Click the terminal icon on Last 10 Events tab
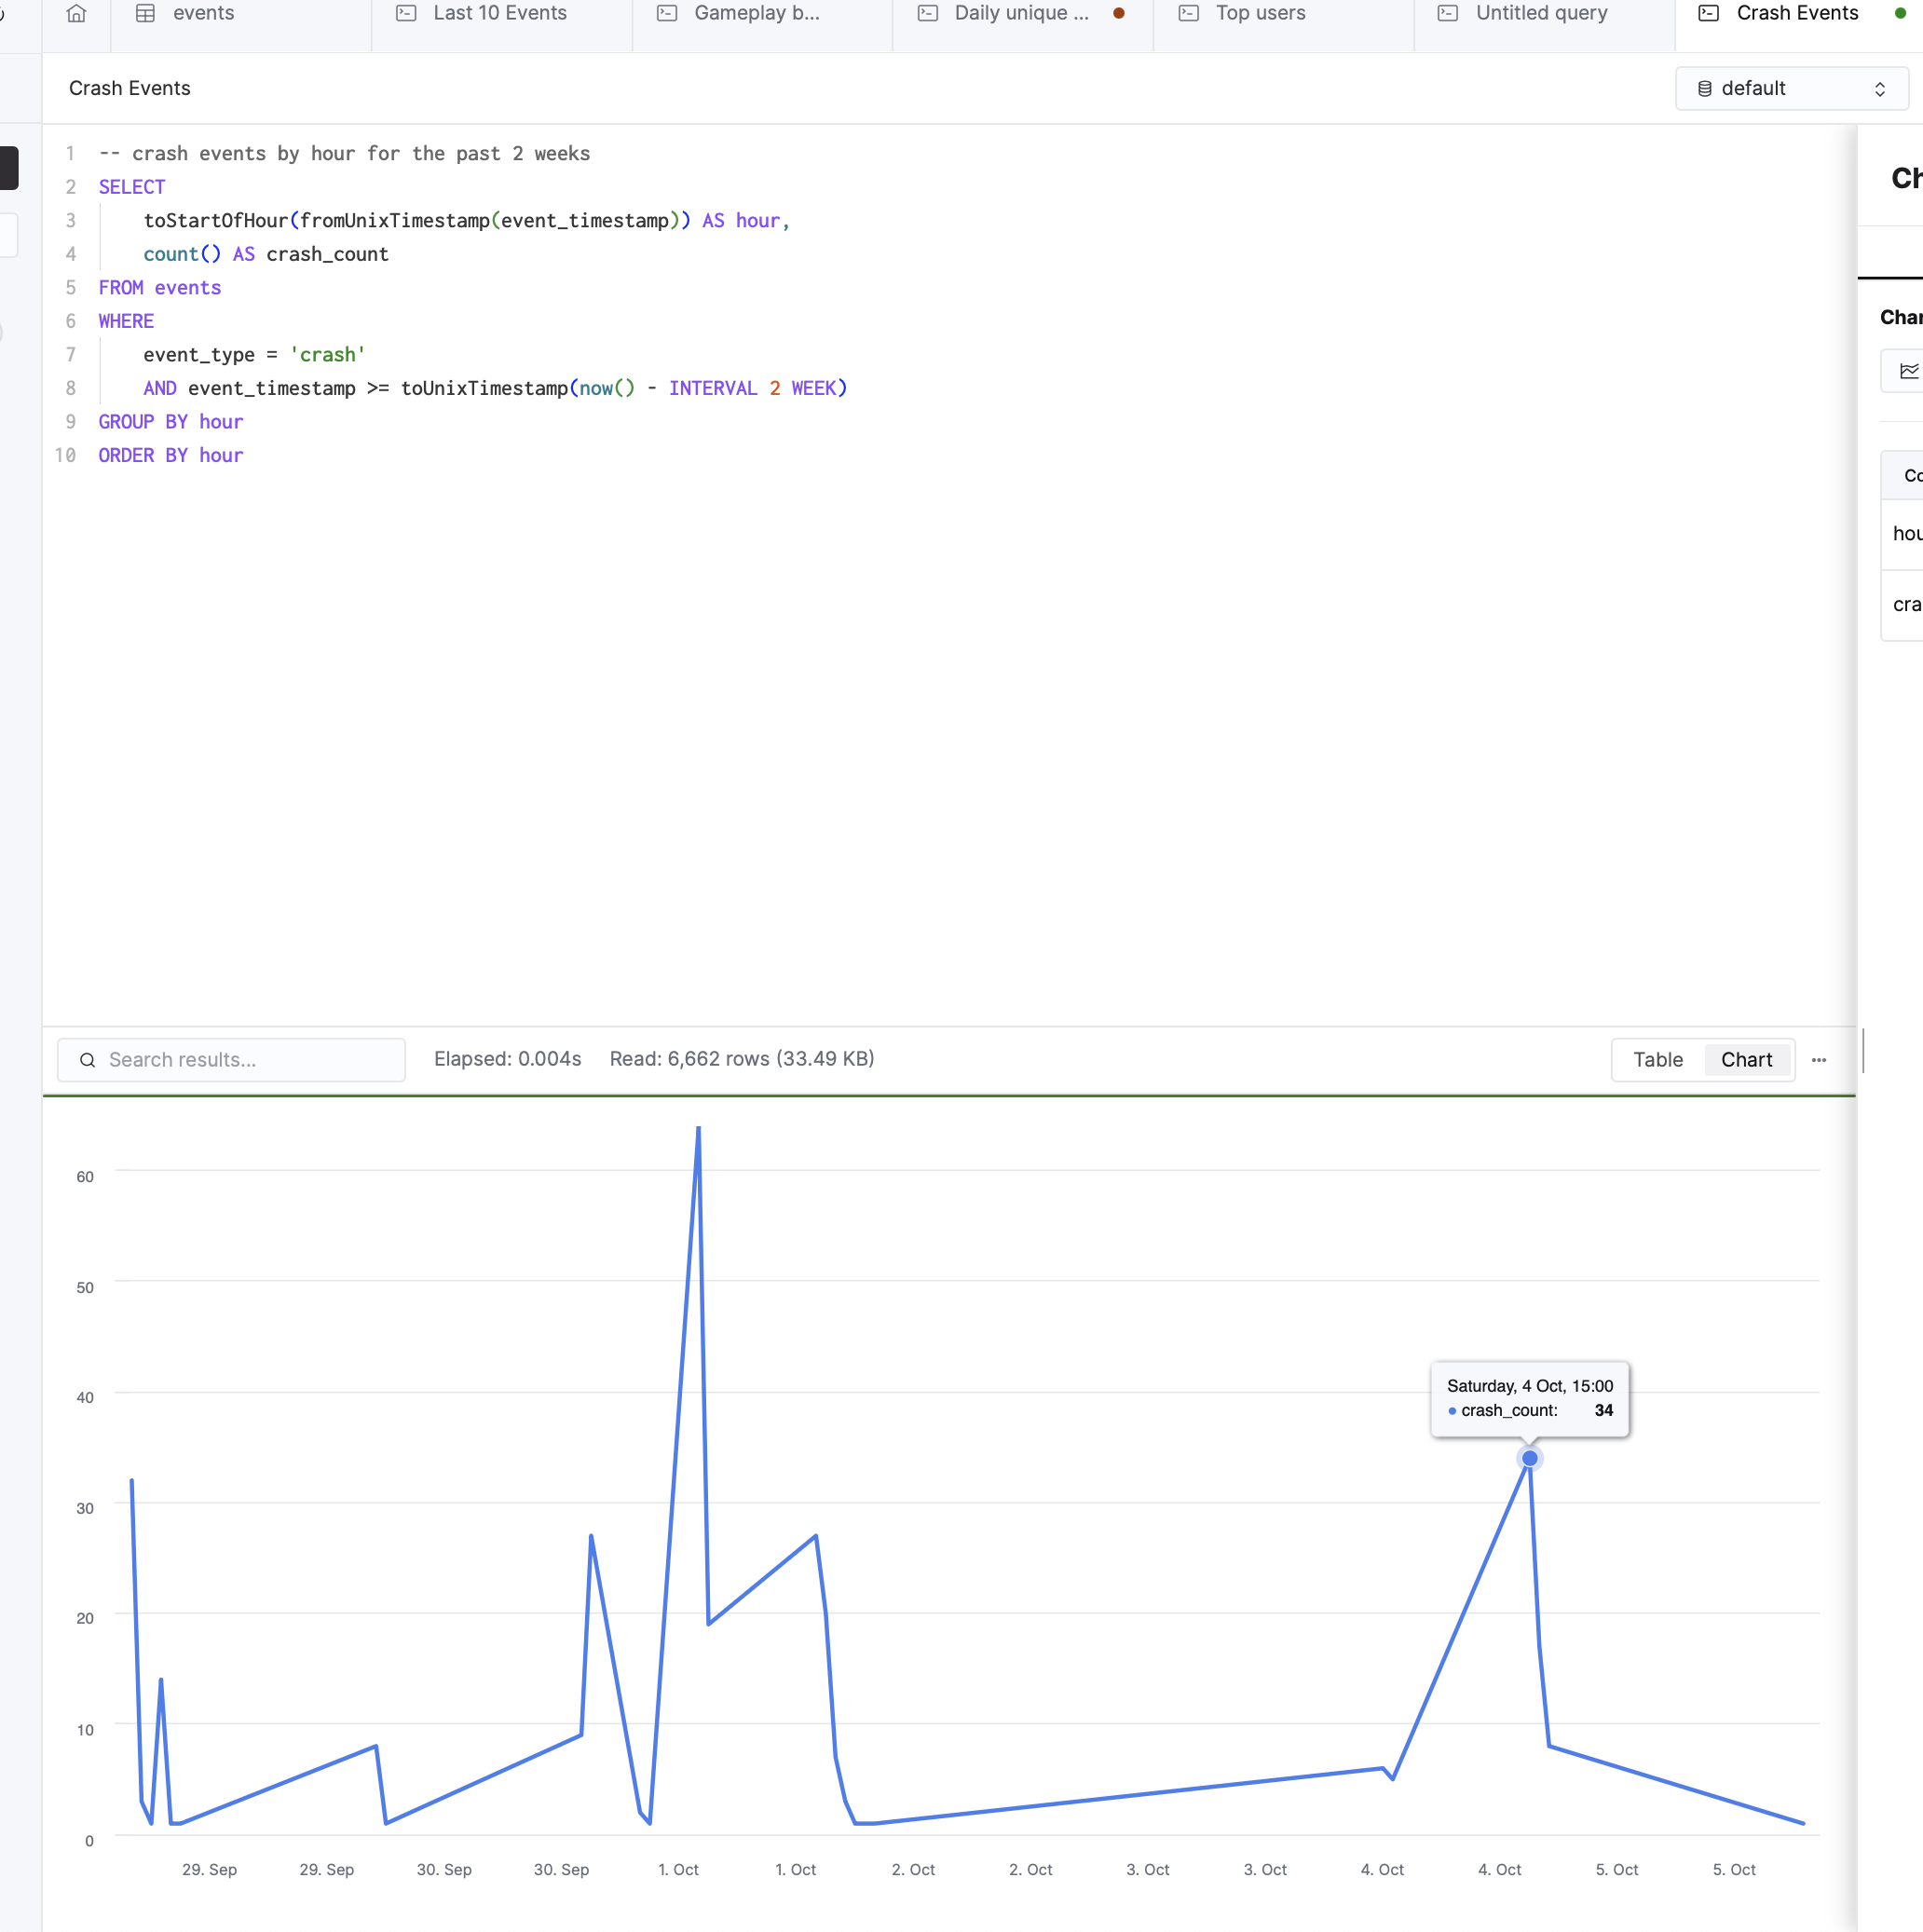This screenshot has width=1923, height=1932. 405,14
